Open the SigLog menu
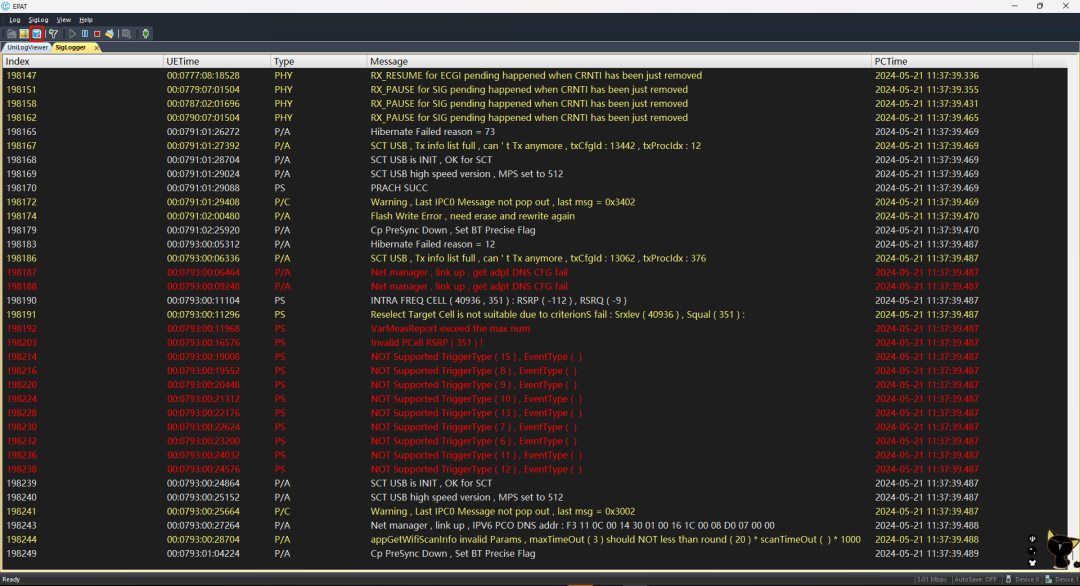This screenshot has width=1080, height=586. point(38,20)
